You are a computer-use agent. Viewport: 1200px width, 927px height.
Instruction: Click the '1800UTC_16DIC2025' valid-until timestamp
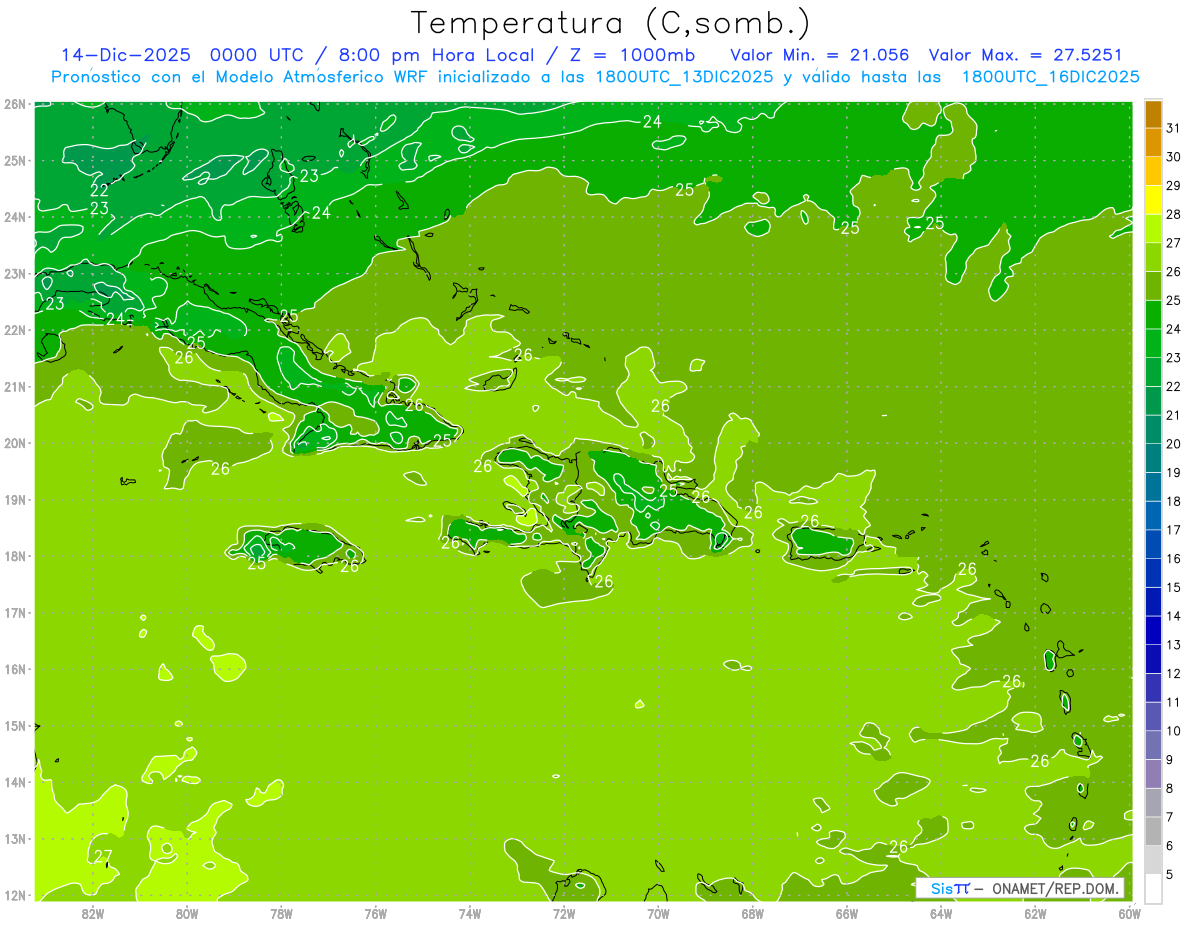pyautogui.click(x=1050, y=77)
